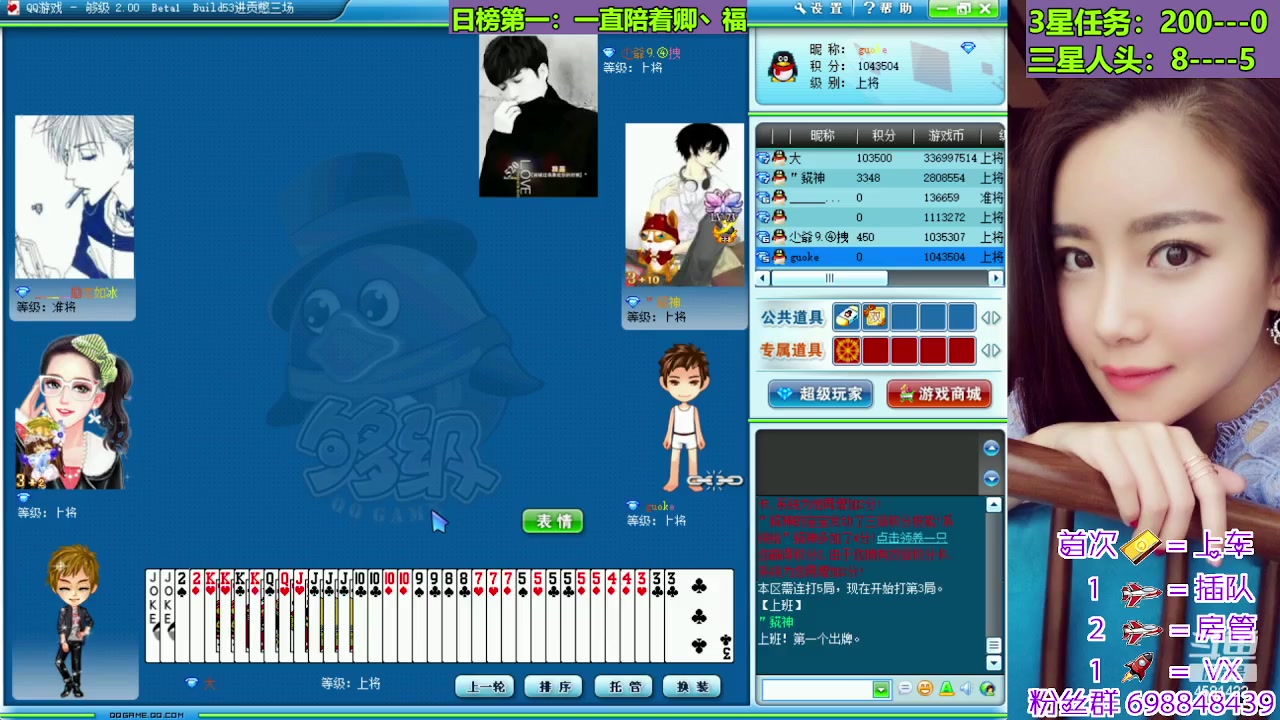
Task: Sort player list by 游戏币 column
Action: point(946,136)
